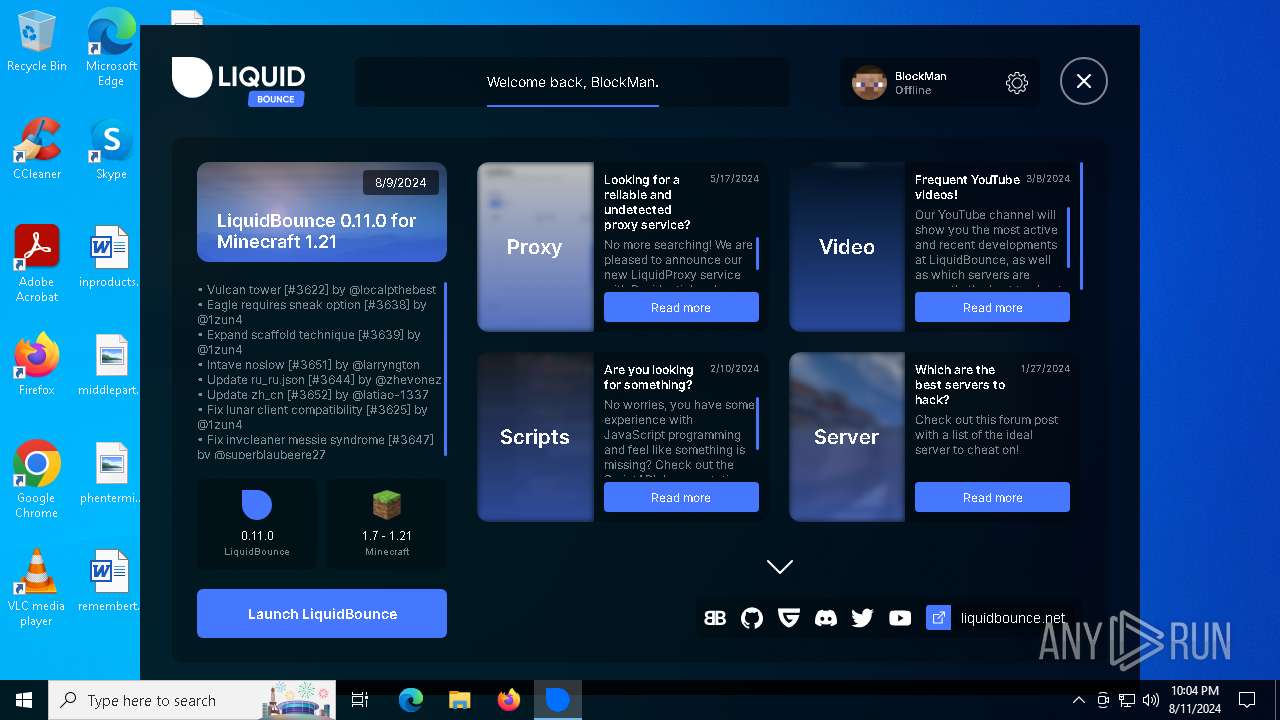Open the Discord icon link
The width and height of the screenshot is (1280, 720).
[826, 618]
